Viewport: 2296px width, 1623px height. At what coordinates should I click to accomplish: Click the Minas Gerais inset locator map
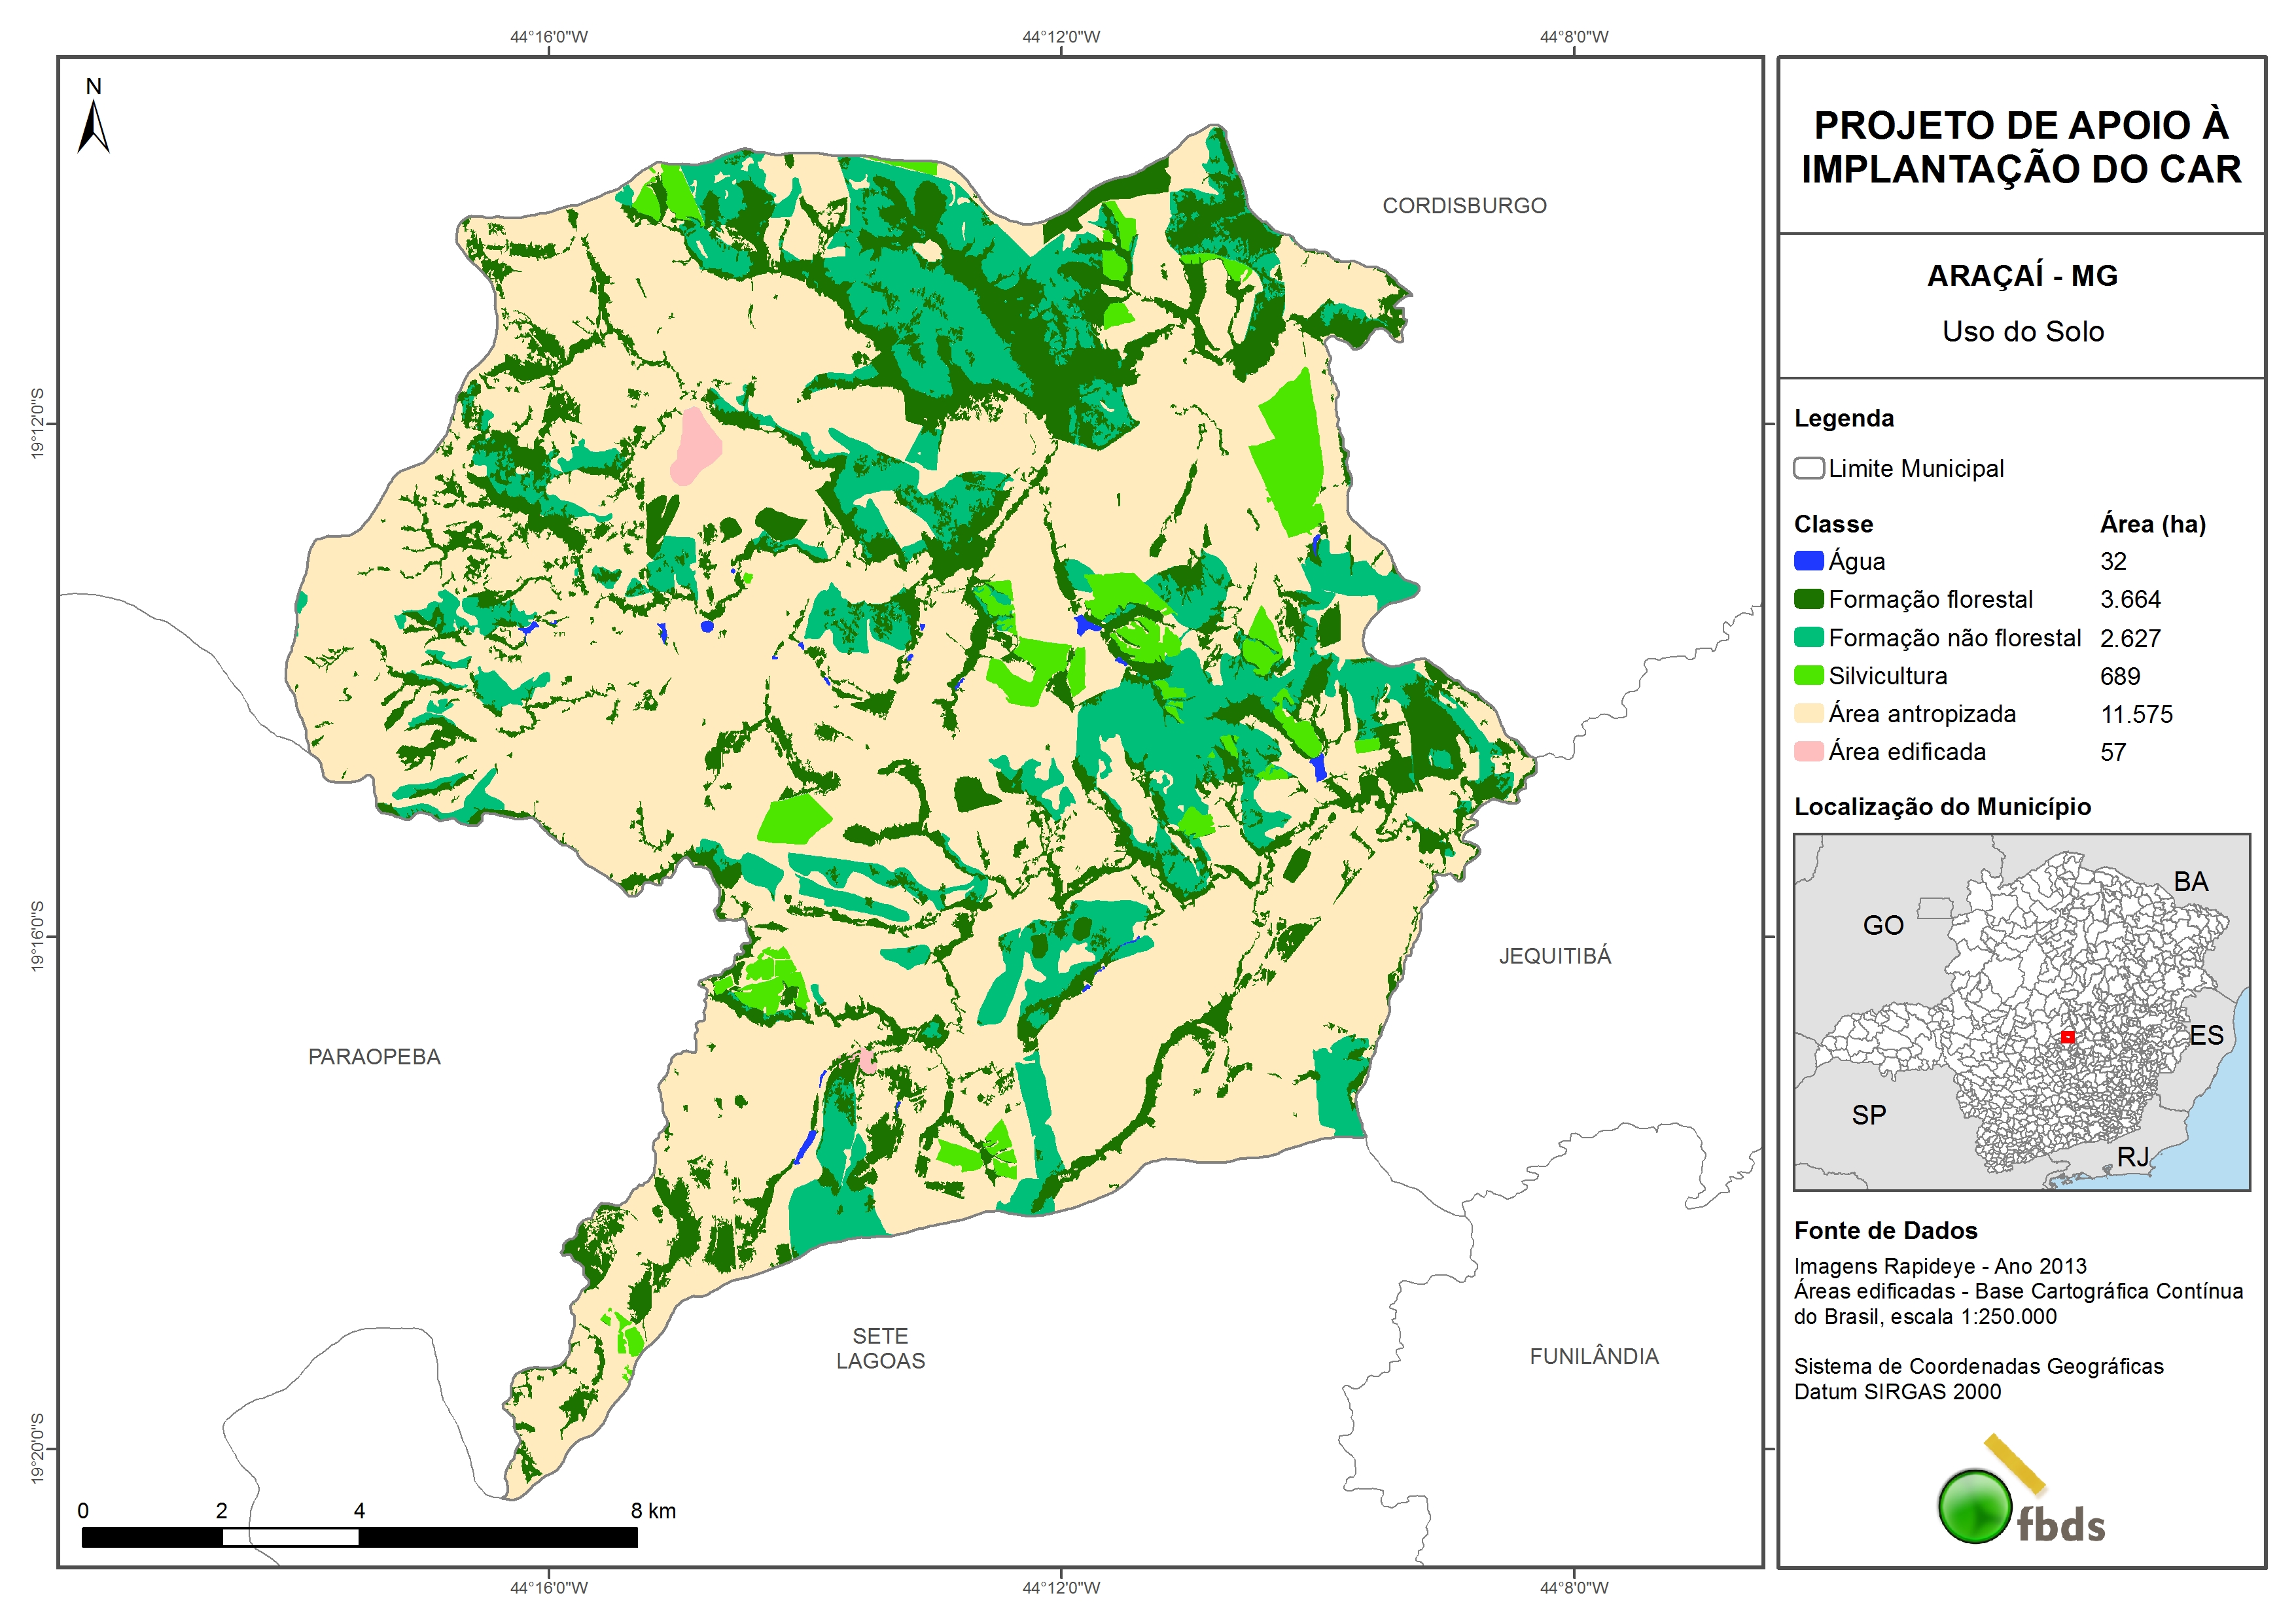2021,1011
